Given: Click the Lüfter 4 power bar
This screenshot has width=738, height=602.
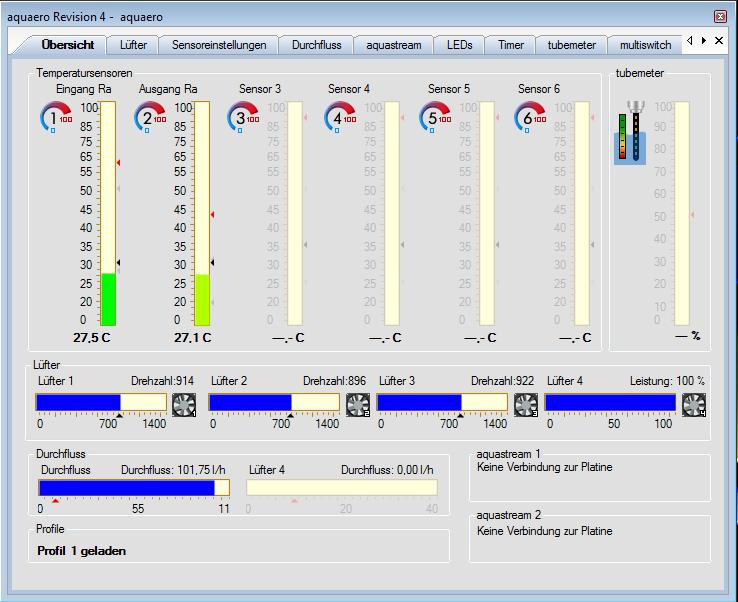Looking at the screenshot, I should click(x=610, y=403).
